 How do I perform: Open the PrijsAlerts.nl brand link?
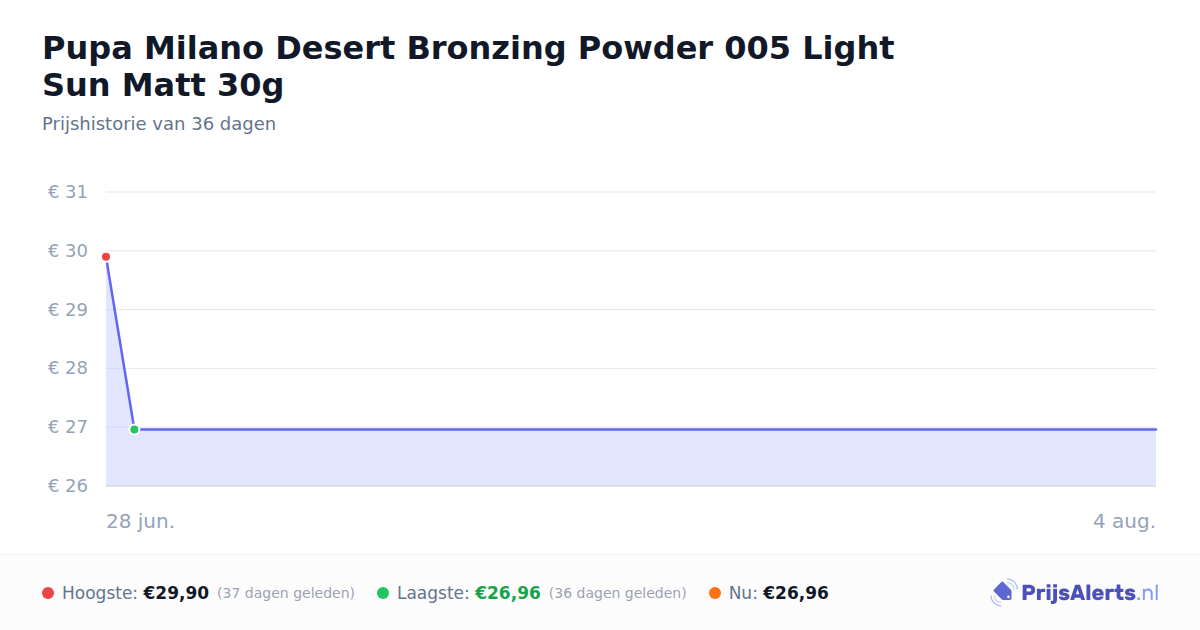pos(1074,593)
